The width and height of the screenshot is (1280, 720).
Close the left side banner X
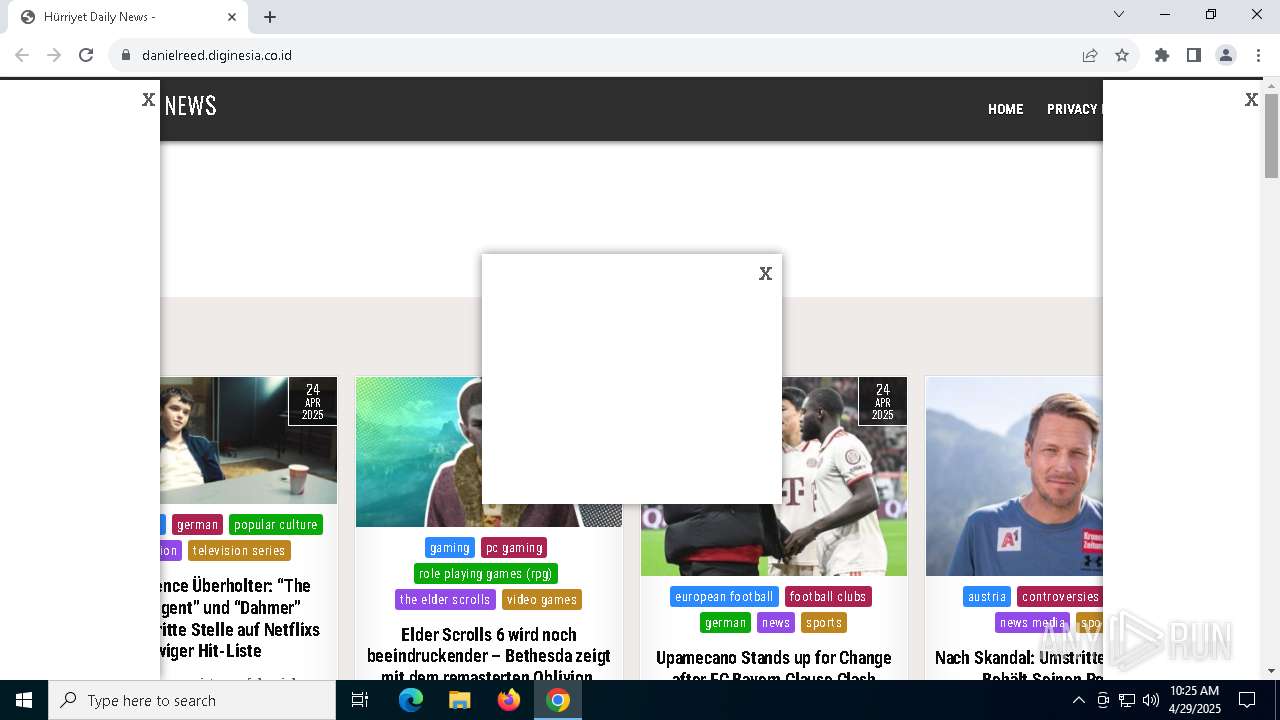point(148,100)
